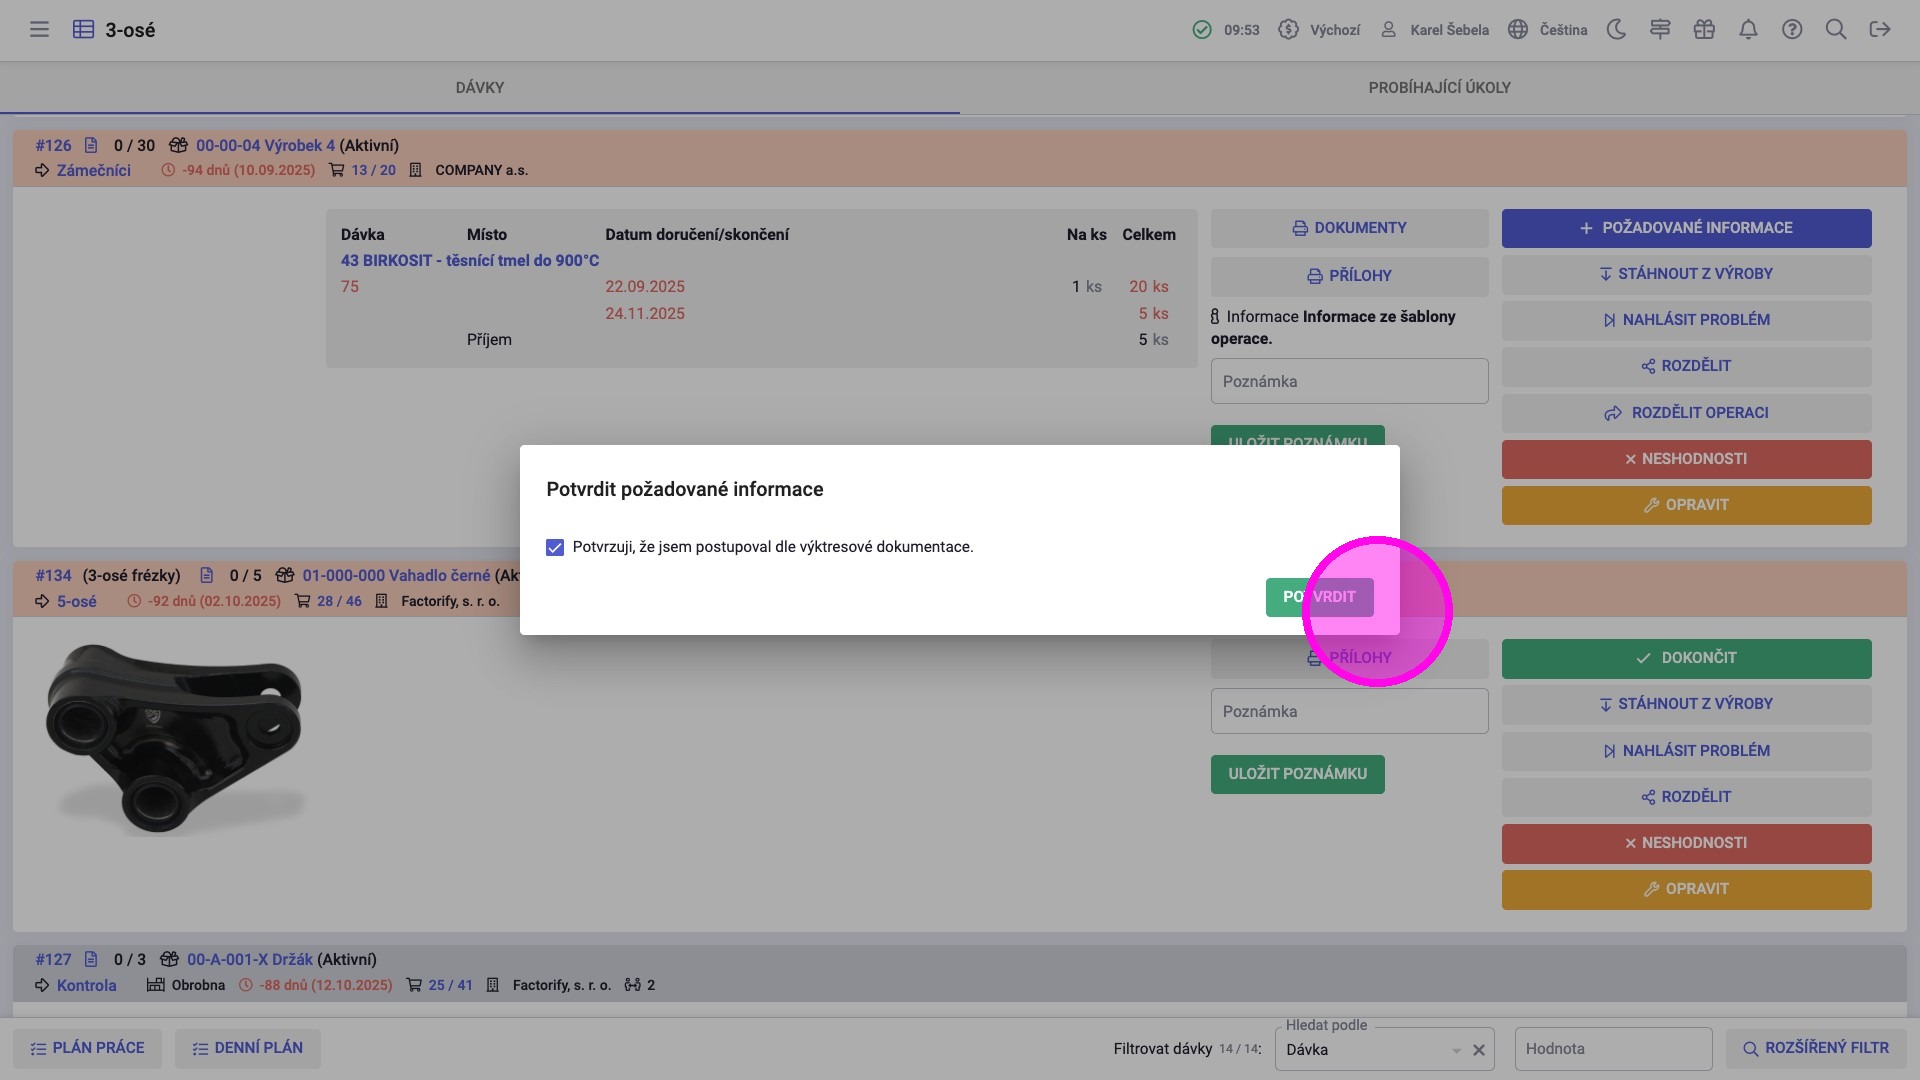Image resolution: width=1920 pixels, height=1080 pixels.
Task: Switch to Probíhající úkoly tab
Action: pos(1439,88)
